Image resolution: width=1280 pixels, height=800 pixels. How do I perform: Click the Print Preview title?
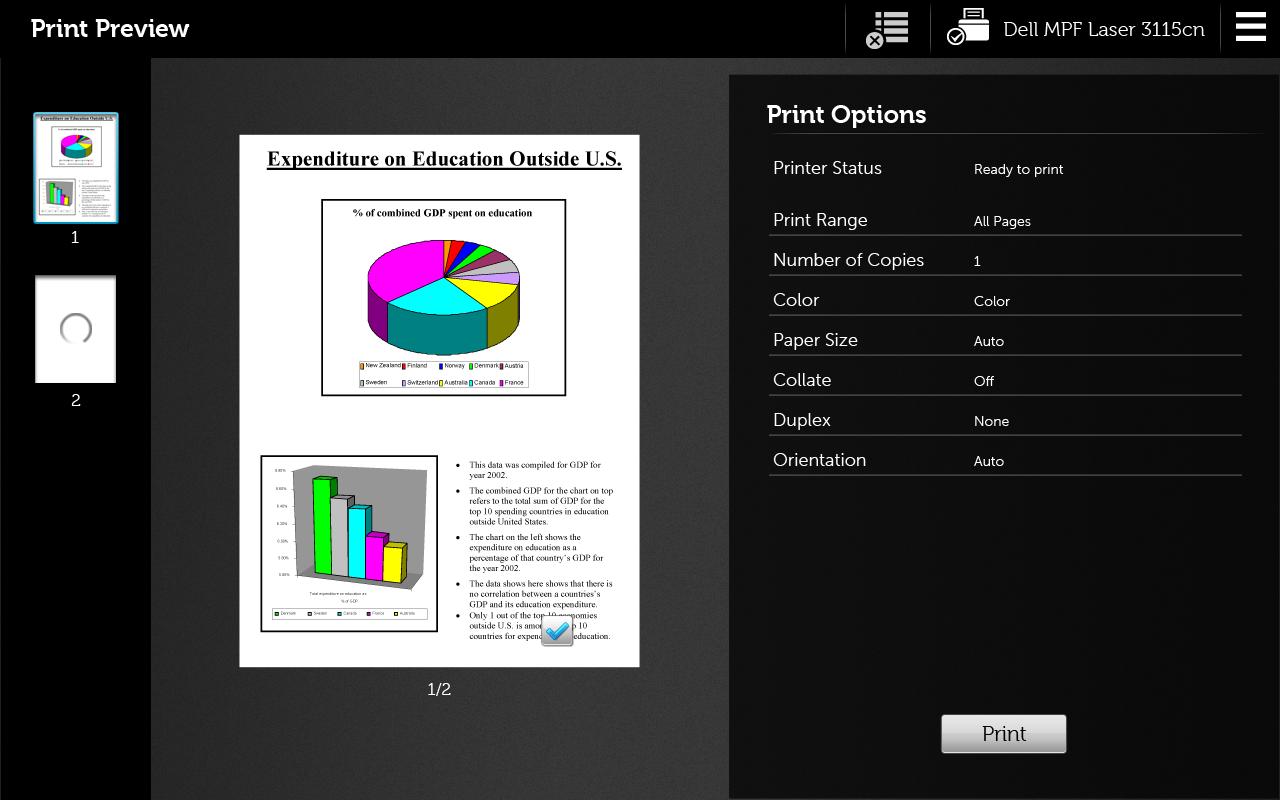click(x=110, y=28)
